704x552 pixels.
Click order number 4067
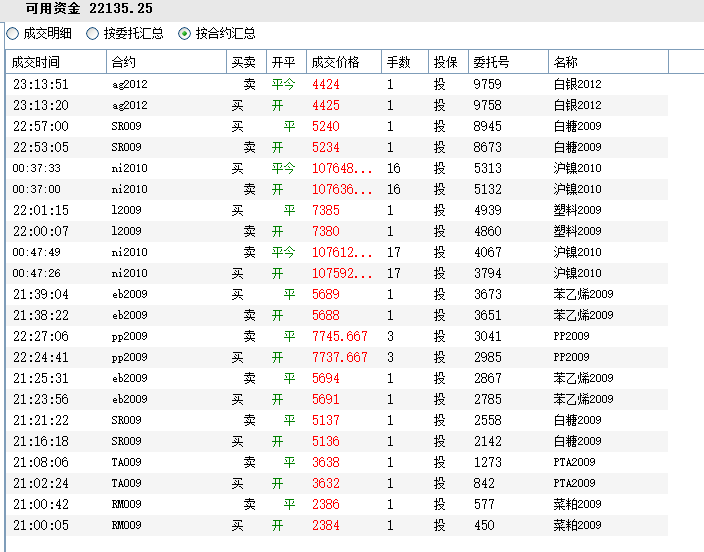[x=488, y=252]
